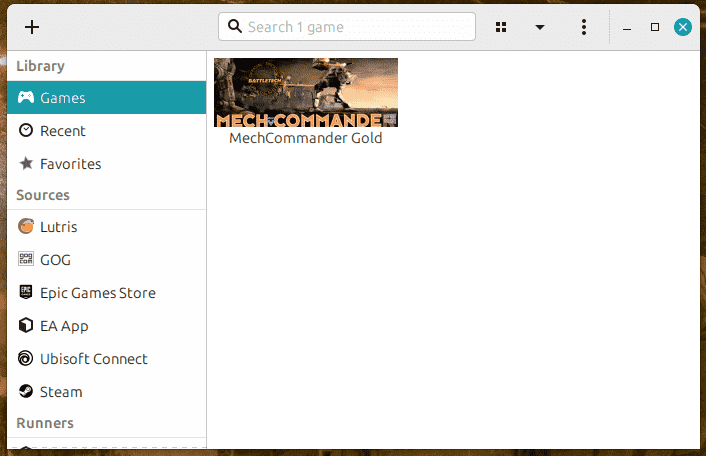The image size is (706, 456).
Task: Maximize the Lutris window
Action: click(655, 27)
